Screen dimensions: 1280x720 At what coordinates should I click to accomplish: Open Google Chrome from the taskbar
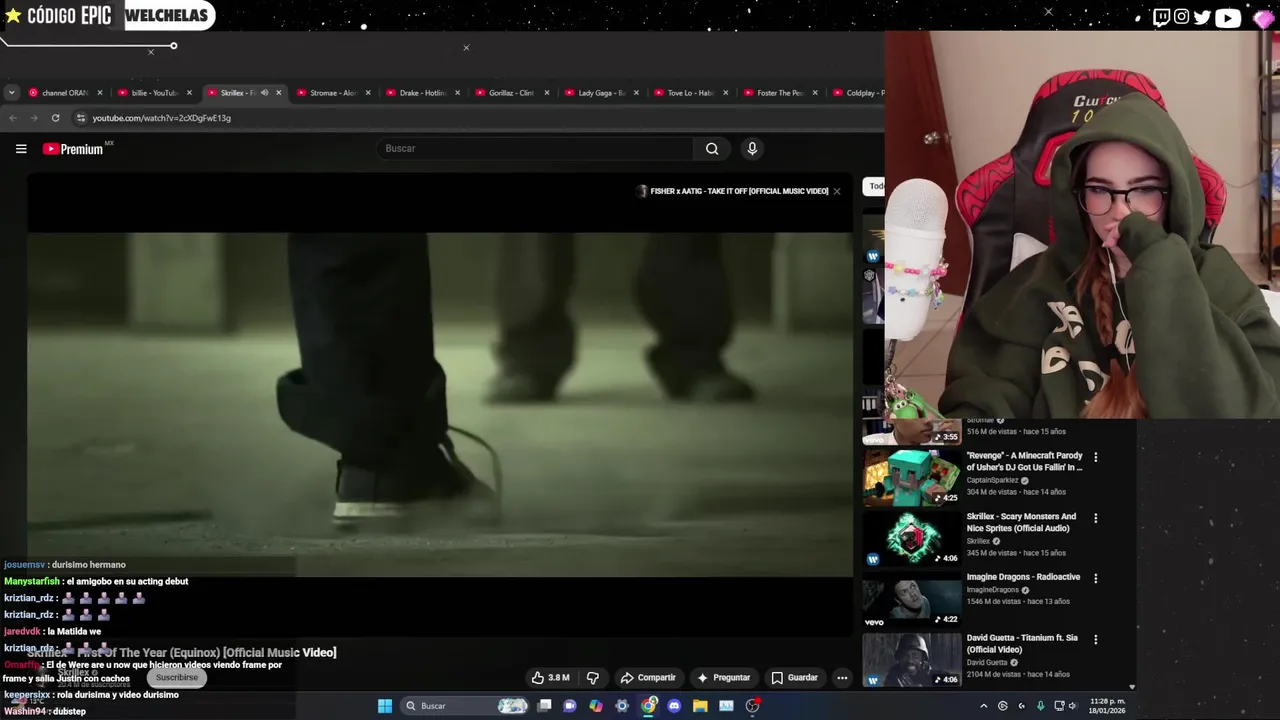click(x=648, y=706)
